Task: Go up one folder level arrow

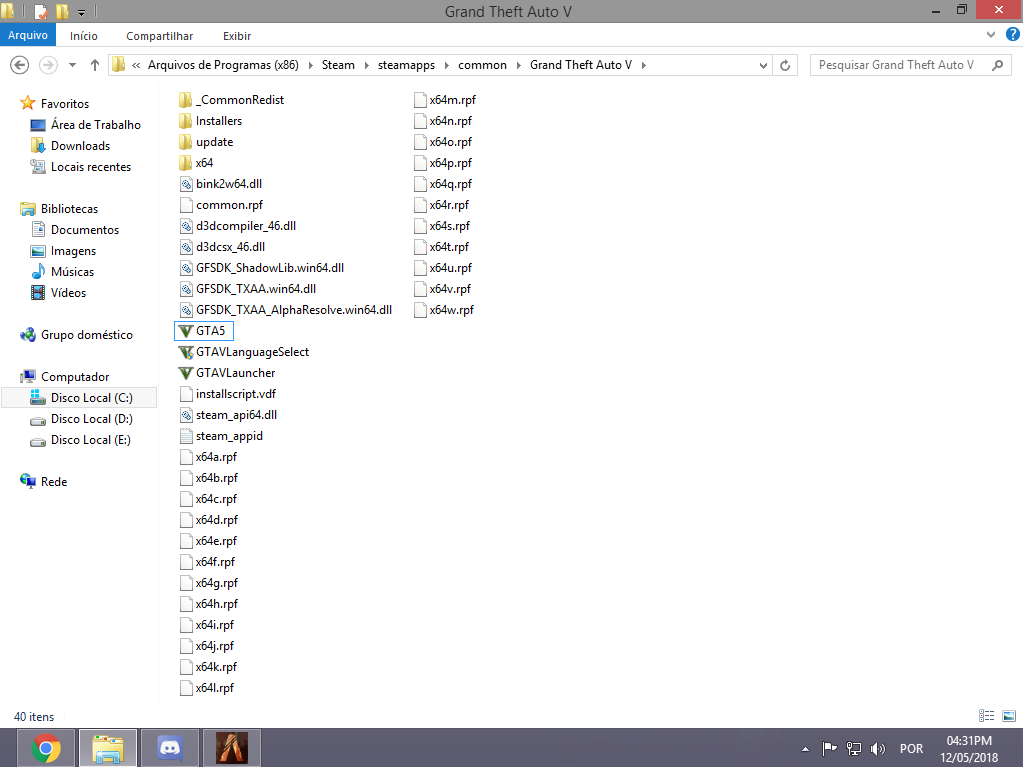Action: 95,65
